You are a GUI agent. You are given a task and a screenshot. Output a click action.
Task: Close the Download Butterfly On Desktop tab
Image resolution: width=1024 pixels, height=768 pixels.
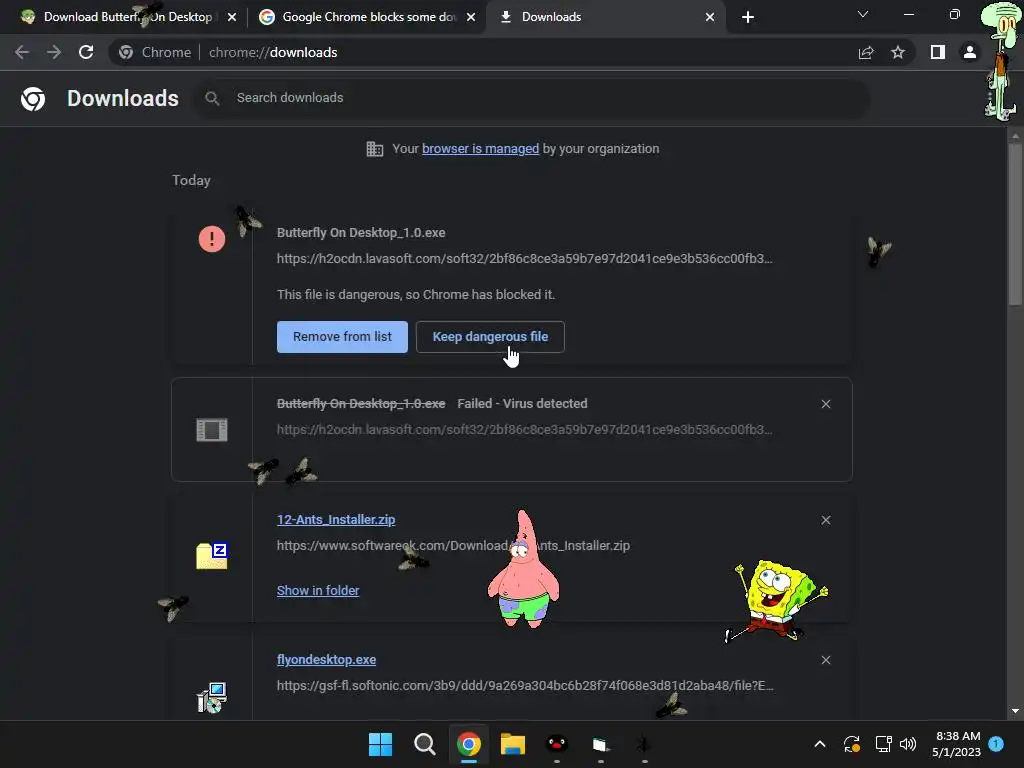pos(232,17)
